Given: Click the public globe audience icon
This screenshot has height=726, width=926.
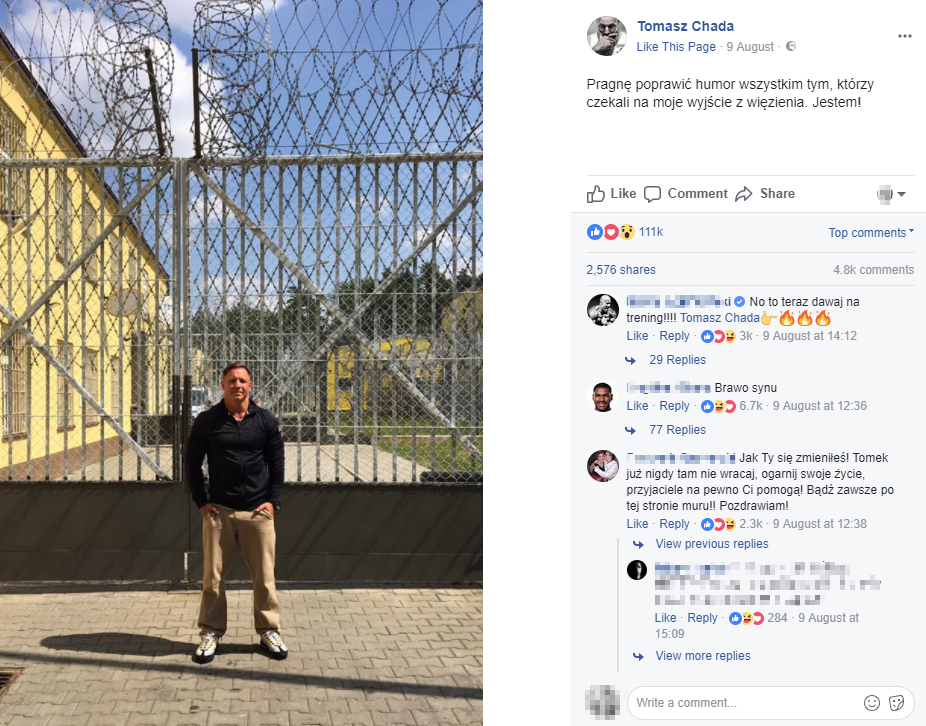Looking at the screenshot, I should click(x=791, y=46).
